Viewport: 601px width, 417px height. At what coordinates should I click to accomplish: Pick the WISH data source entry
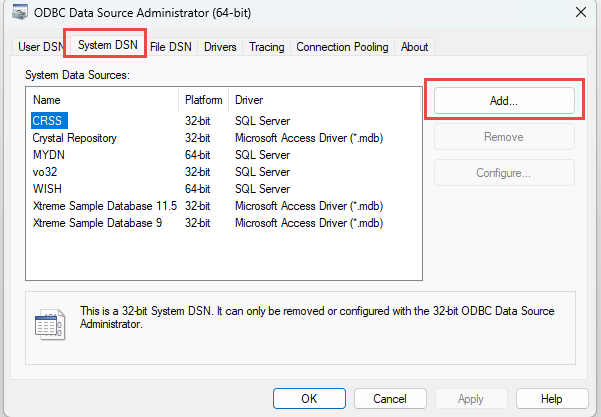click(x=47, y=188)
